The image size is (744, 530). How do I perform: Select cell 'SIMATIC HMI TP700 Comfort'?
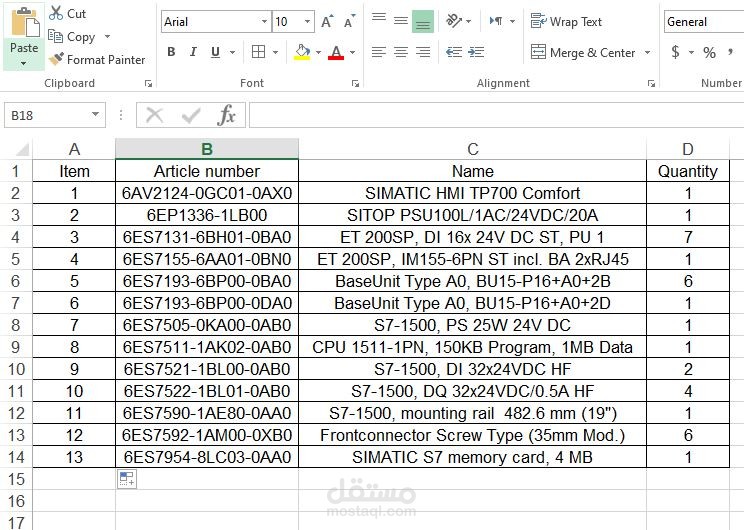click(x=473, y=193)
